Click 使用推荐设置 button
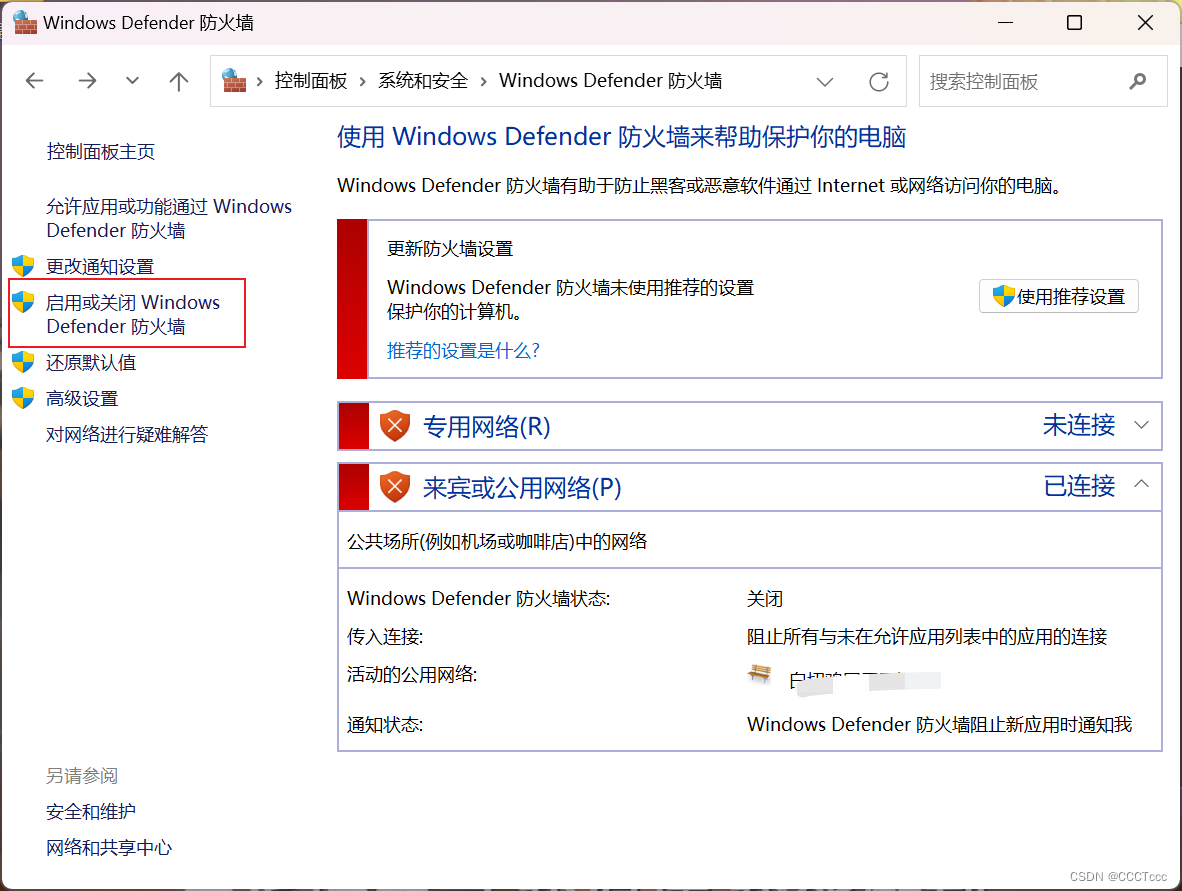This screenshot has width=1182, height=891. pyautogui.click(x=1058, y=296)
